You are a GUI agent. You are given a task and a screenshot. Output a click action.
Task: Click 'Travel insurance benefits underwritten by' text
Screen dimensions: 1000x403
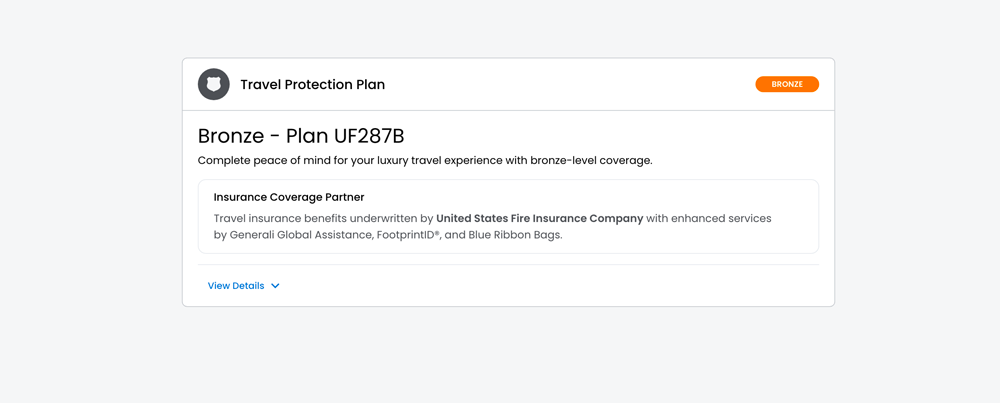pos(322,218)
